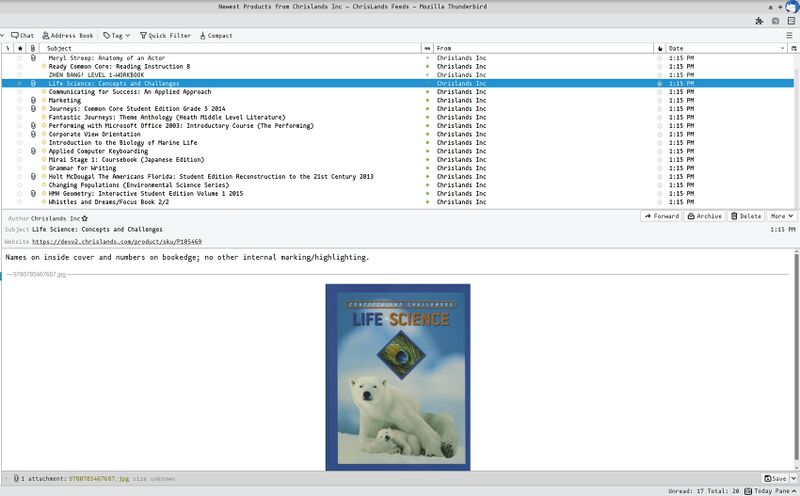Open the Chat toolbar button
This screenshot has height=496, width=800.
[22, 36]
